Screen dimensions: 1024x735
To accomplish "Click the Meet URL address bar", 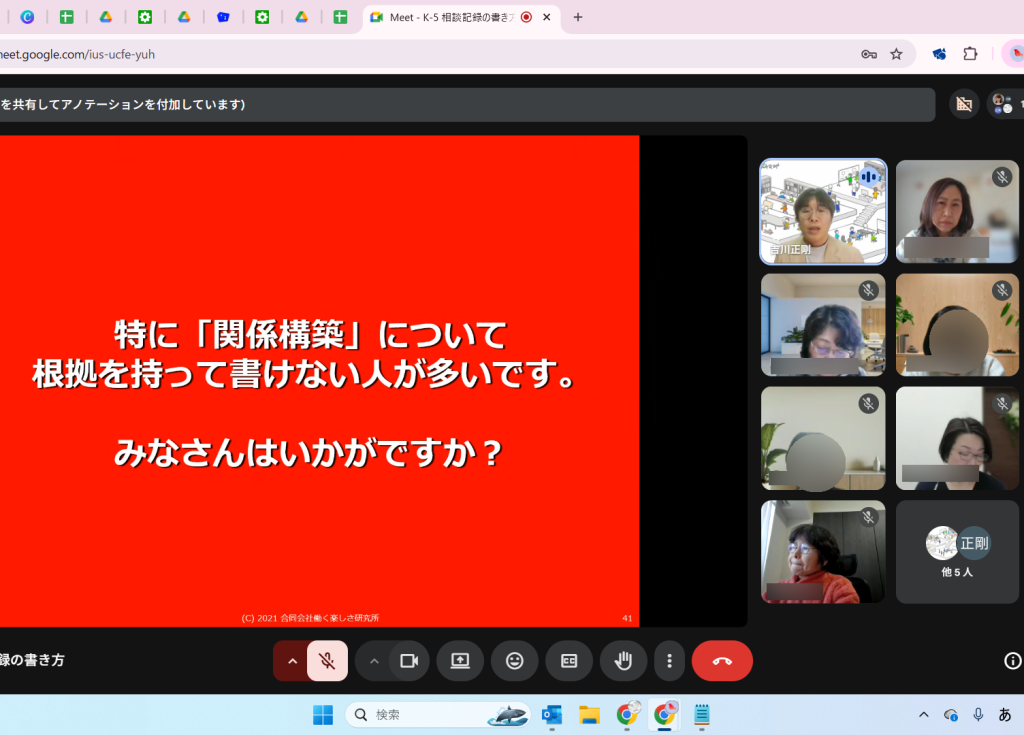I will [400, 54].
